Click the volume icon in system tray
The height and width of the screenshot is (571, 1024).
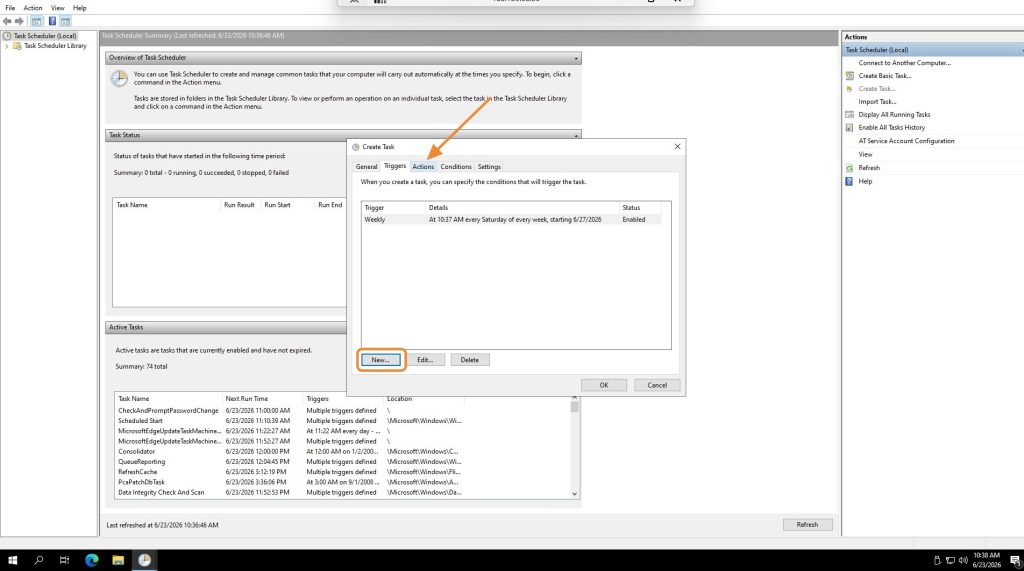963,560
